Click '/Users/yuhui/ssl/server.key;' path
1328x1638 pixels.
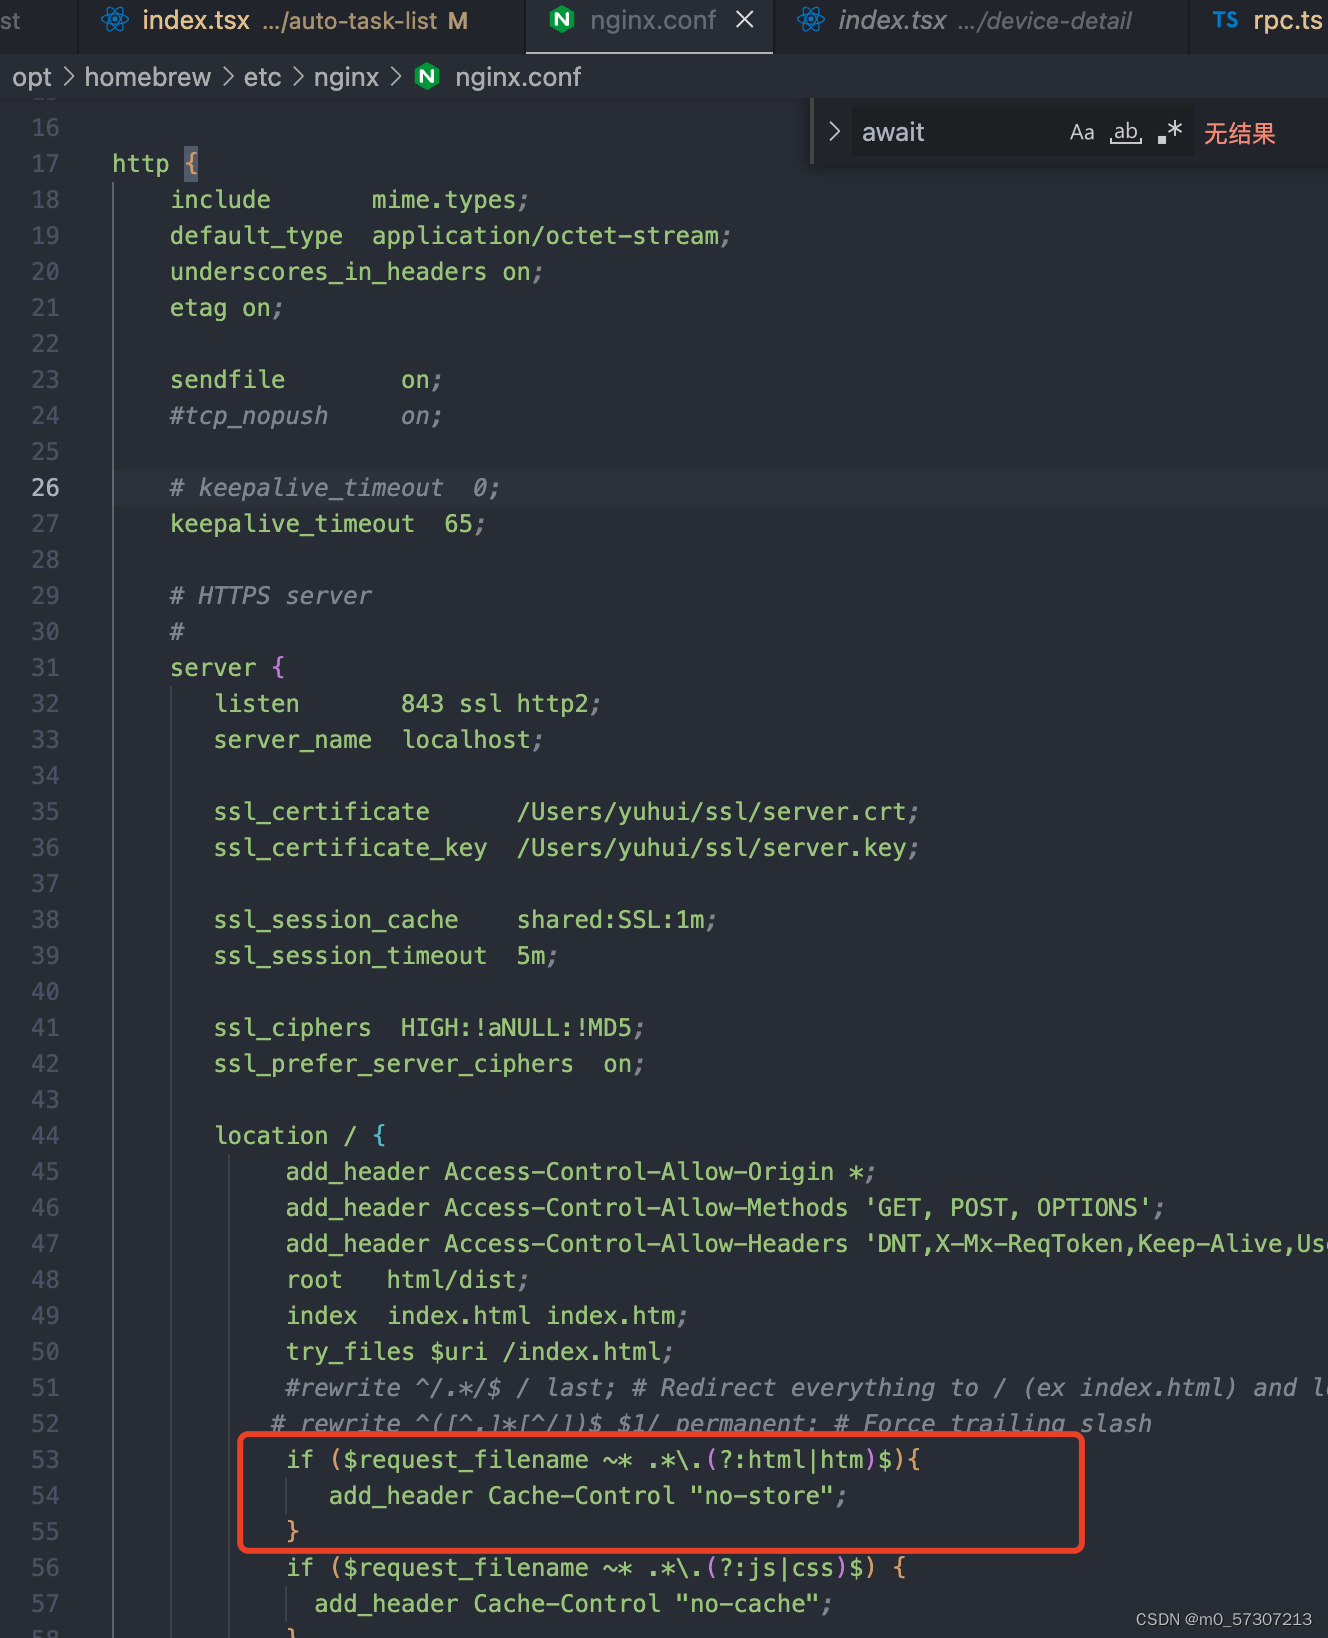(717, 848)
